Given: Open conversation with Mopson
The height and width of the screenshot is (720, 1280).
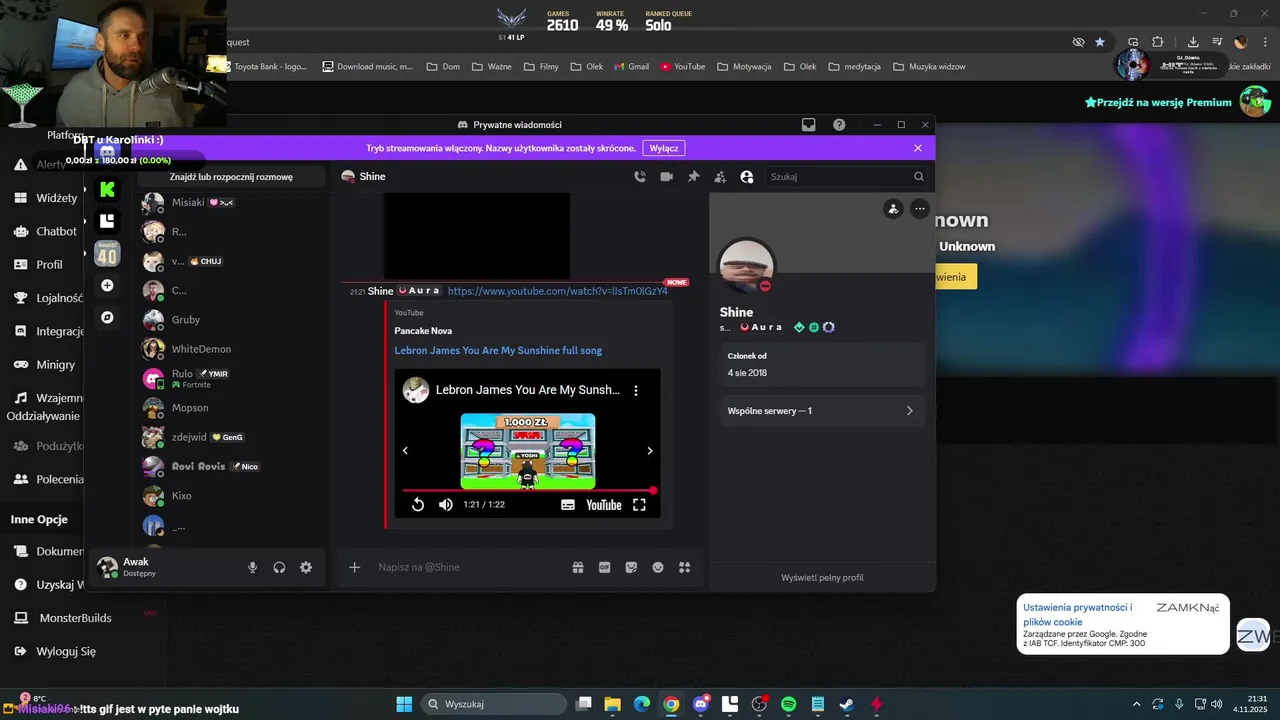Looking at the screenshot, I should 232,408.
